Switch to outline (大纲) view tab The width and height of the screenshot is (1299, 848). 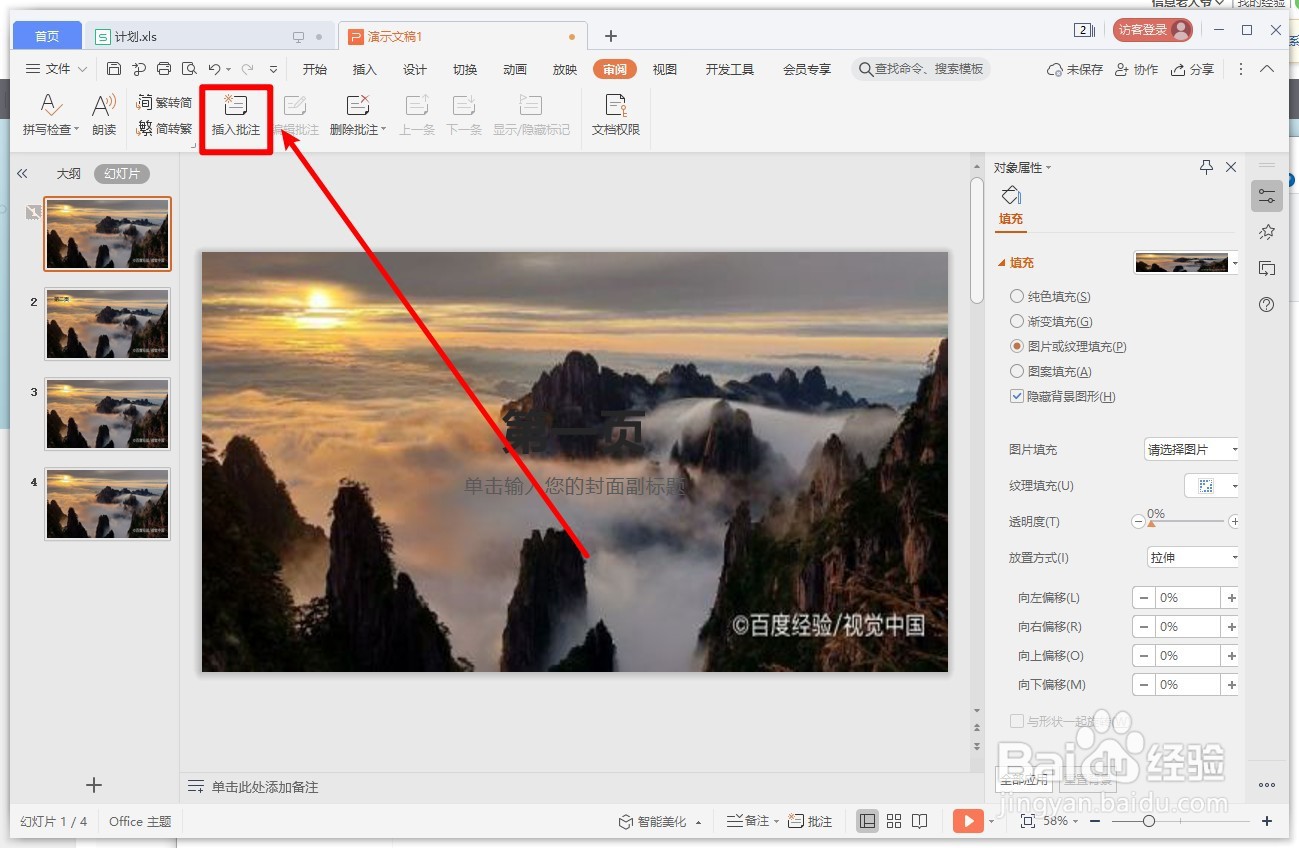pos(68,174)
